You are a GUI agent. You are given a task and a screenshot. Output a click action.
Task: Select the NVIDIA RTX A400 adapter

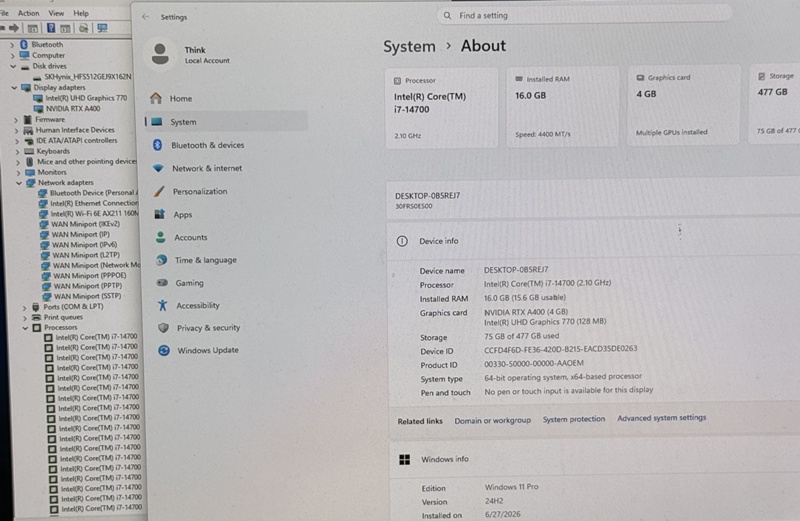click(x=73, y=109)
